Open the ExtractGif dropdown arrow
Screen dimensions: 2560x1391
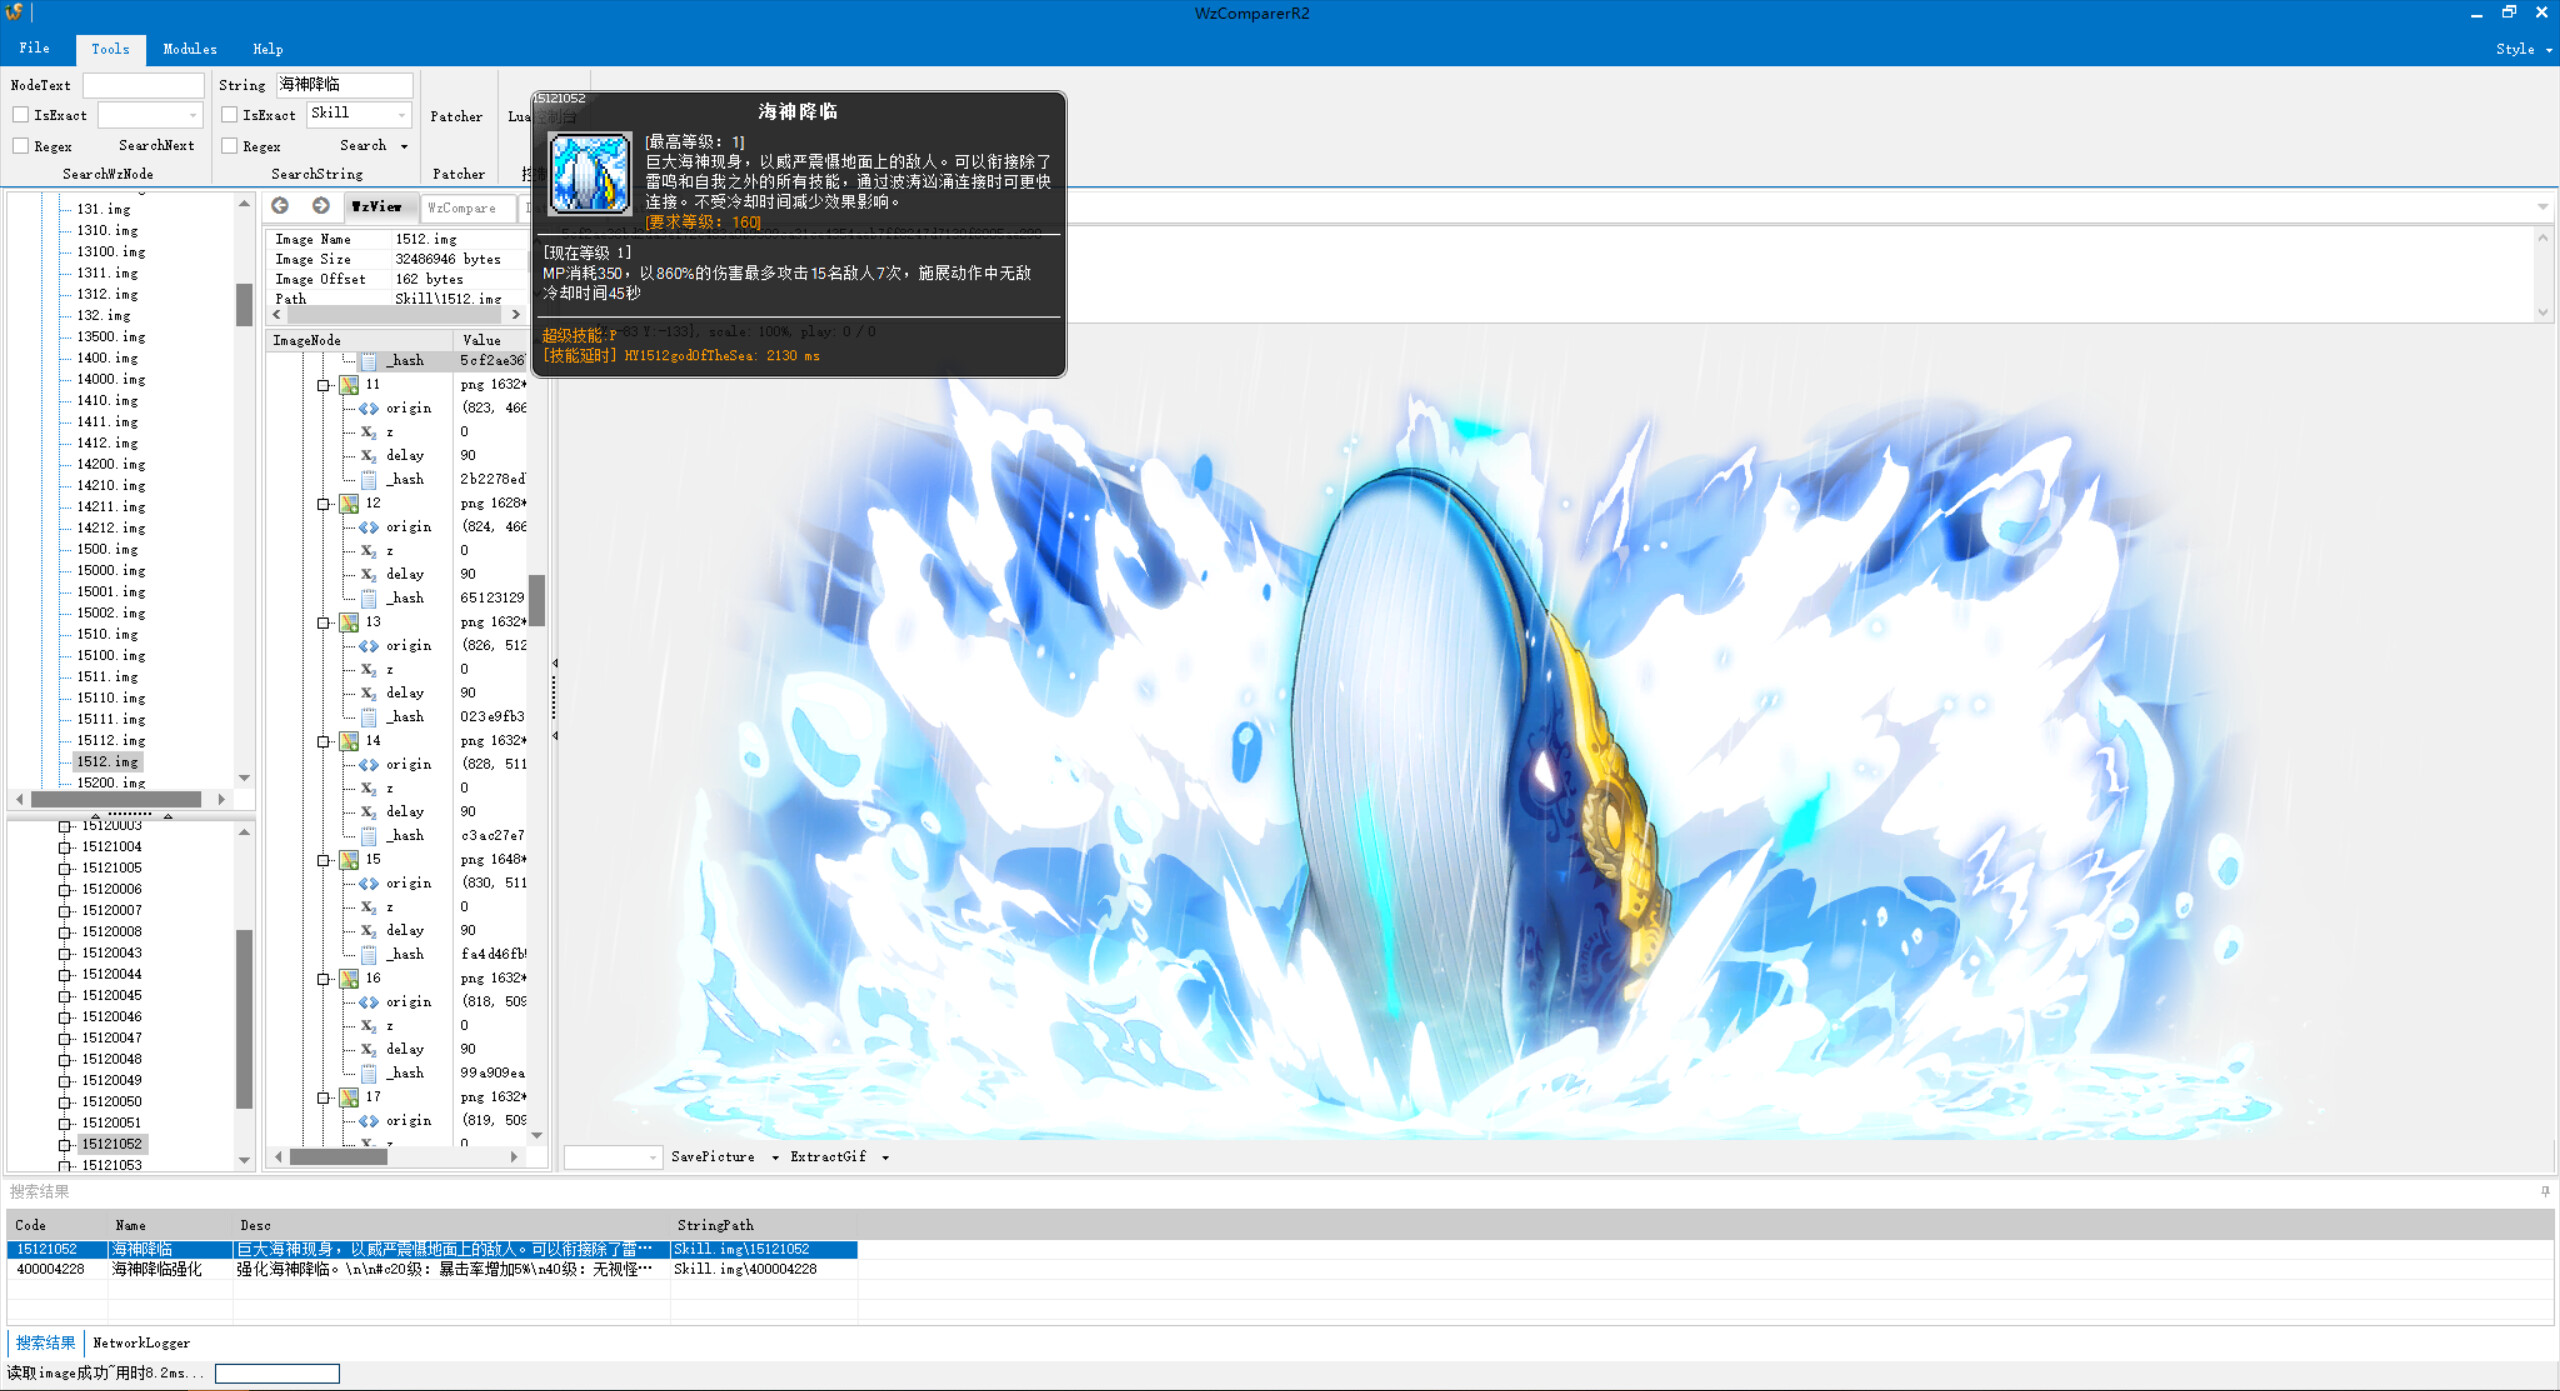[885, 1157]
